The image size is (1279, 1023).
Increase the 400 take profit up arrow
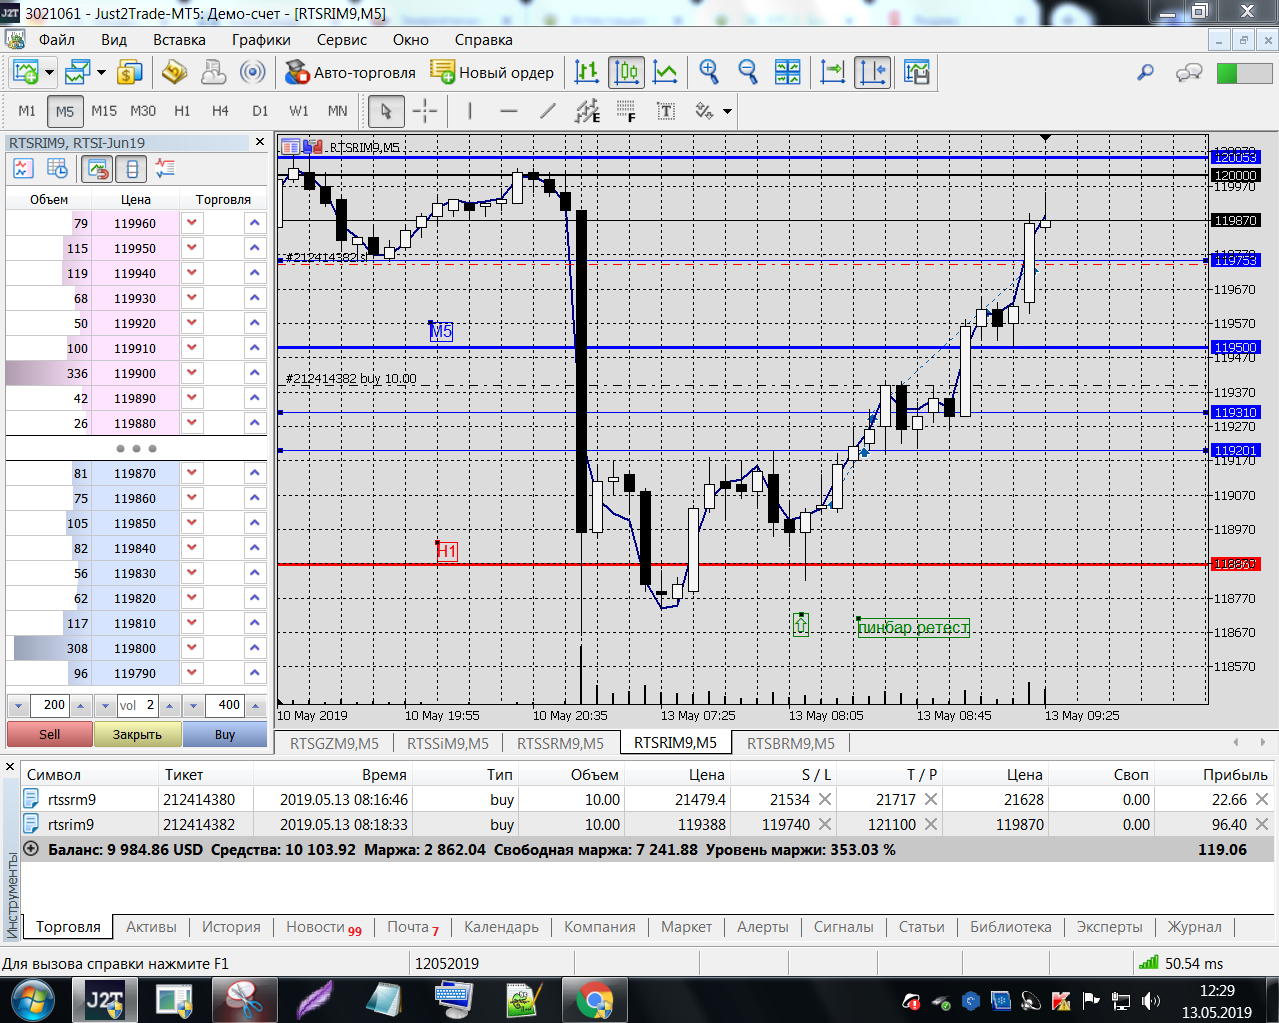click(x=257, y=705)
